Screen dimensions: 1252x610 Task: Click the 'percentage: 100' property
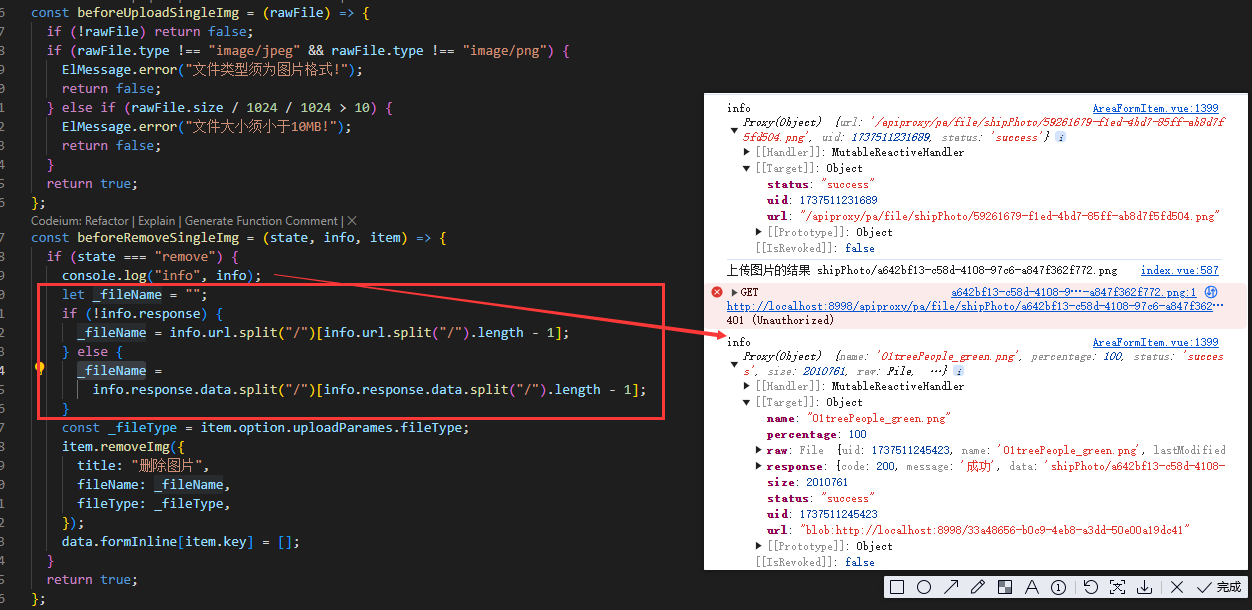817,435
